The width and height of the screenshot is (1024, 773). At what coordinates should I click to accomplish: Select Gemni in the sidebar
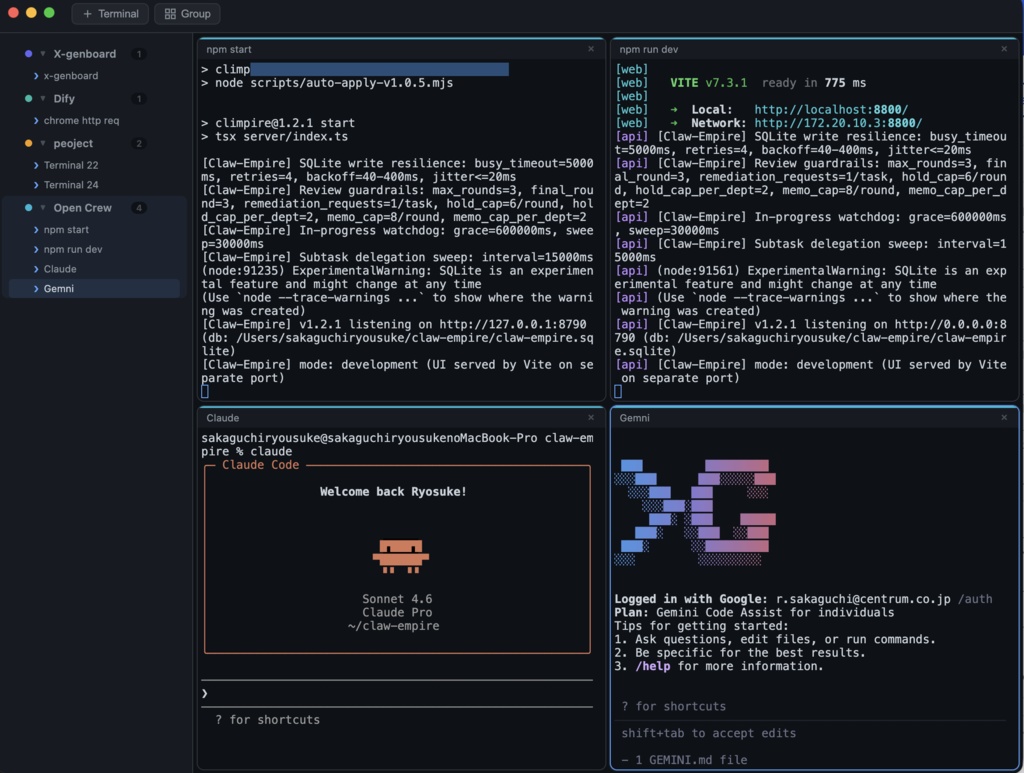click(95, 289)
